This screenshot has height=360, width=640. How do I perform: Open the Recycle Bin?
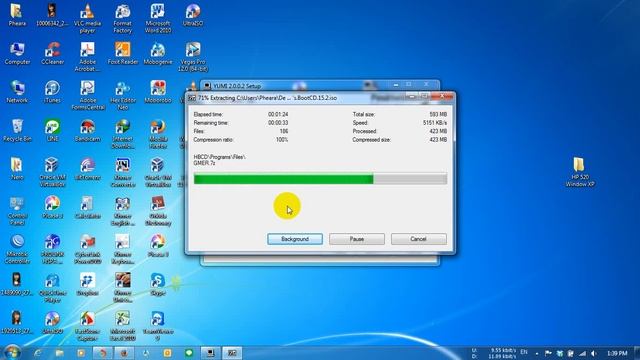[17, 131]
